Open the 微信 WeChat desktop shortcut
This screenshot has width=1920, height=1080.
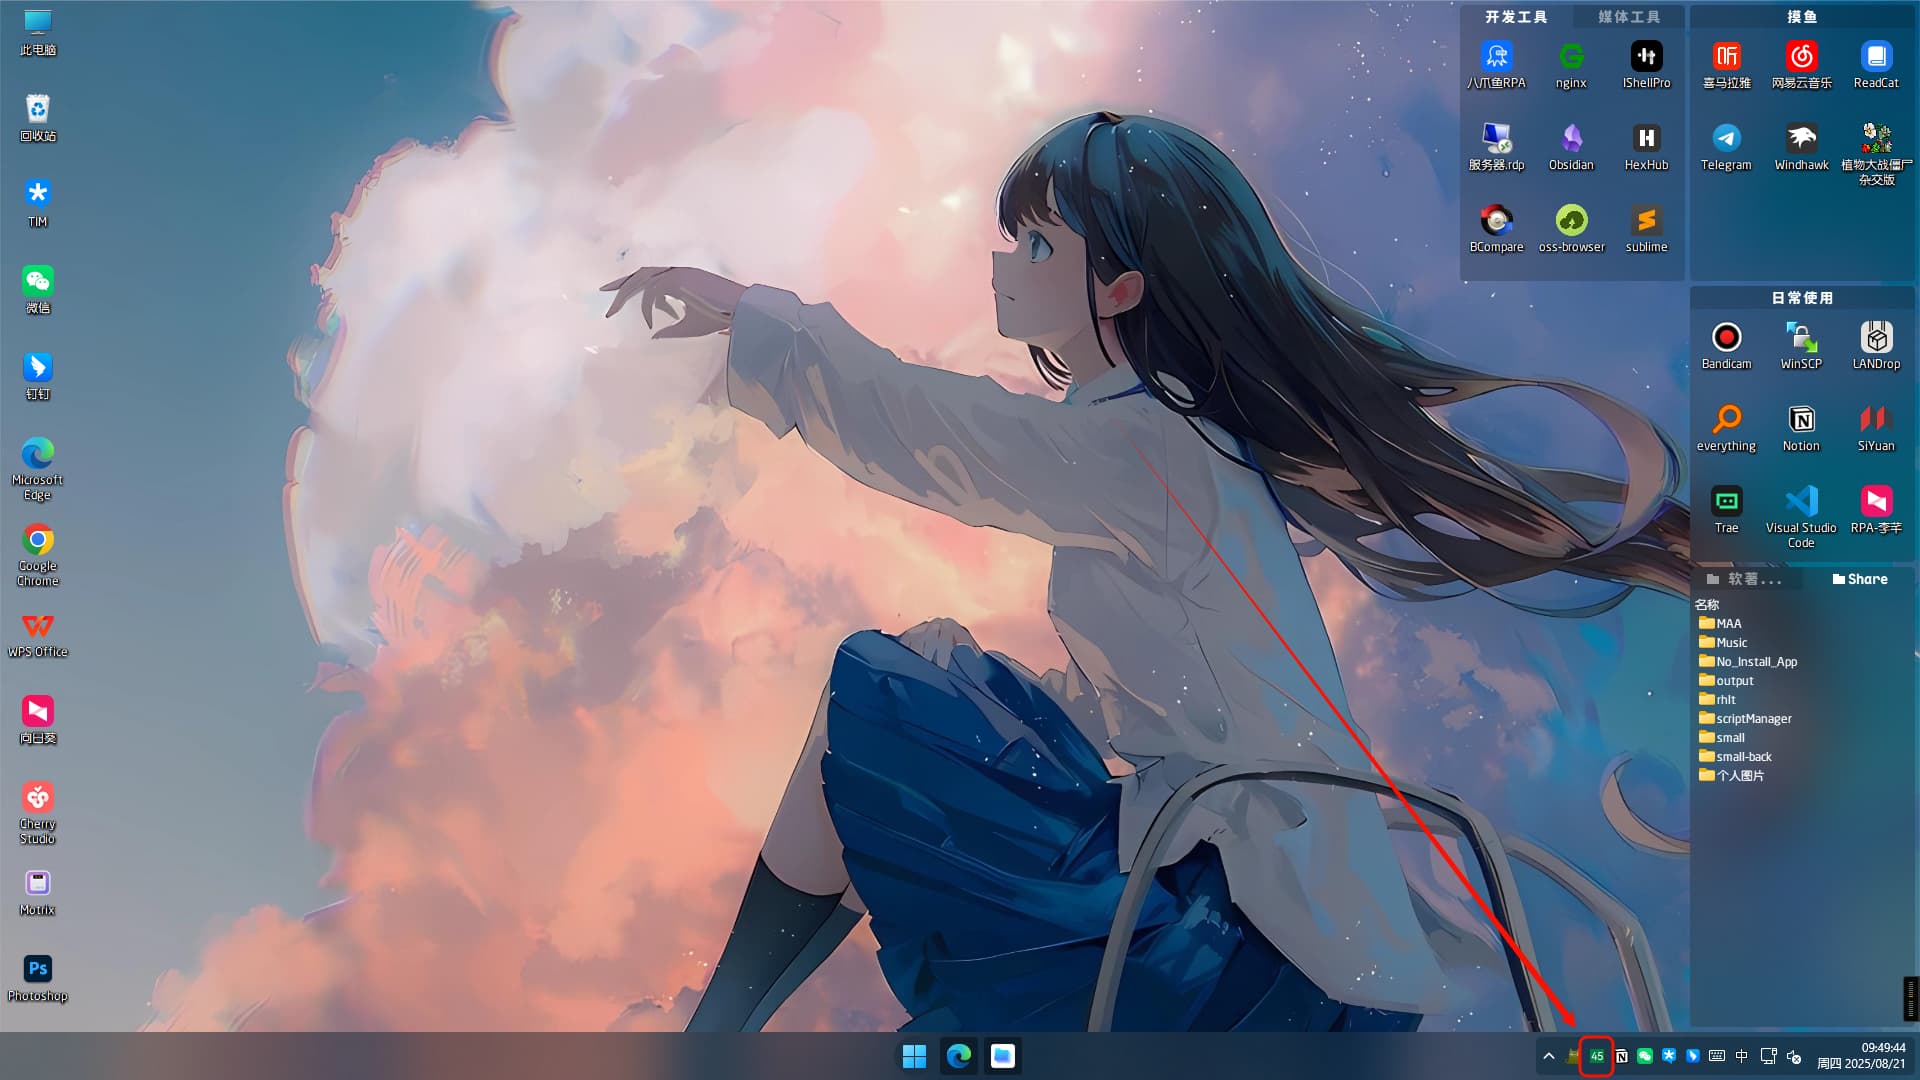38,289
